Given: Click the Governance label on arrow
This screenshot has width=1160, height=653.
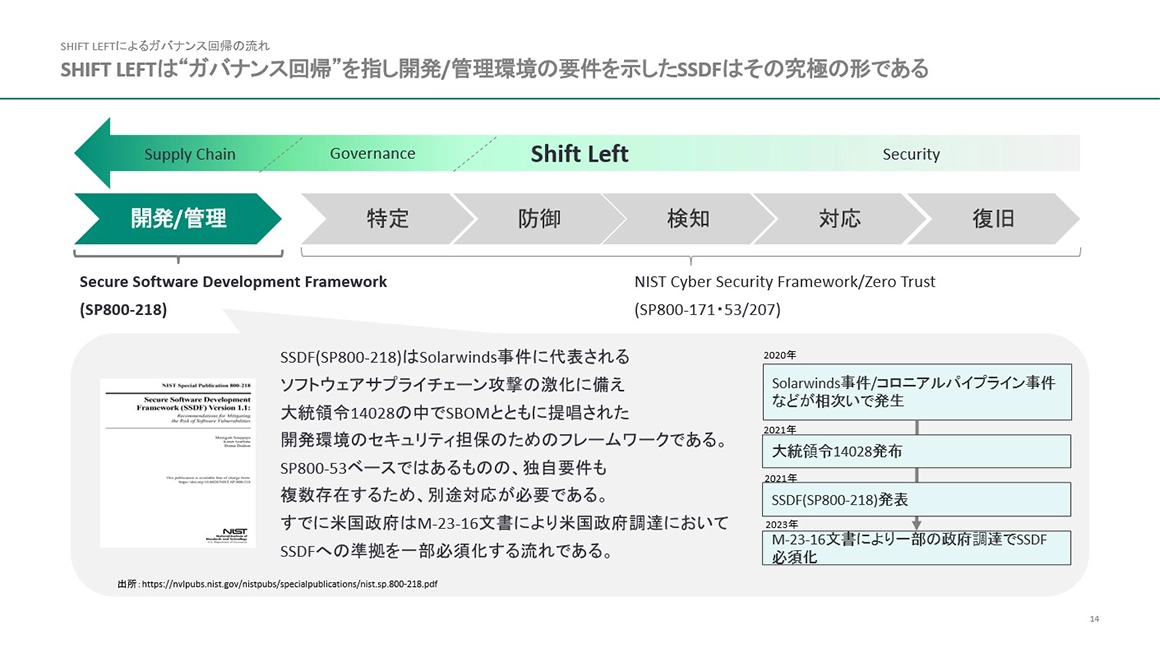Looking at the screenshot, I should tap(372, 153).
